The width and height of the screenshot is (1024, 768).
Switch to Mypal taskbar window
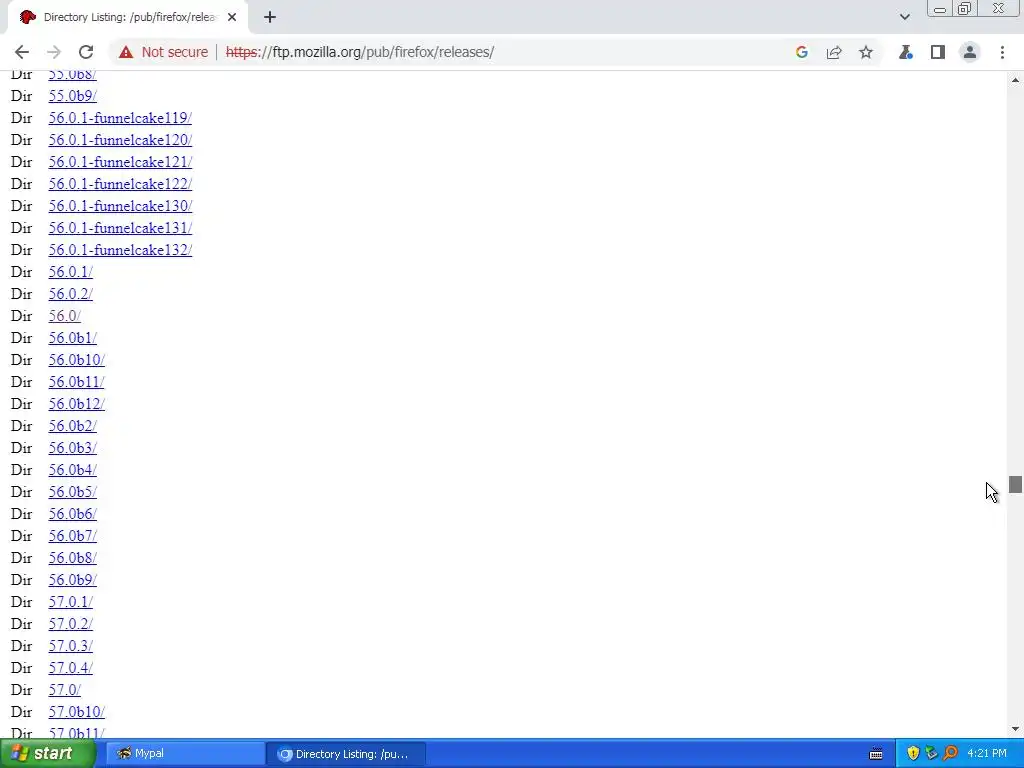[185, 754]
